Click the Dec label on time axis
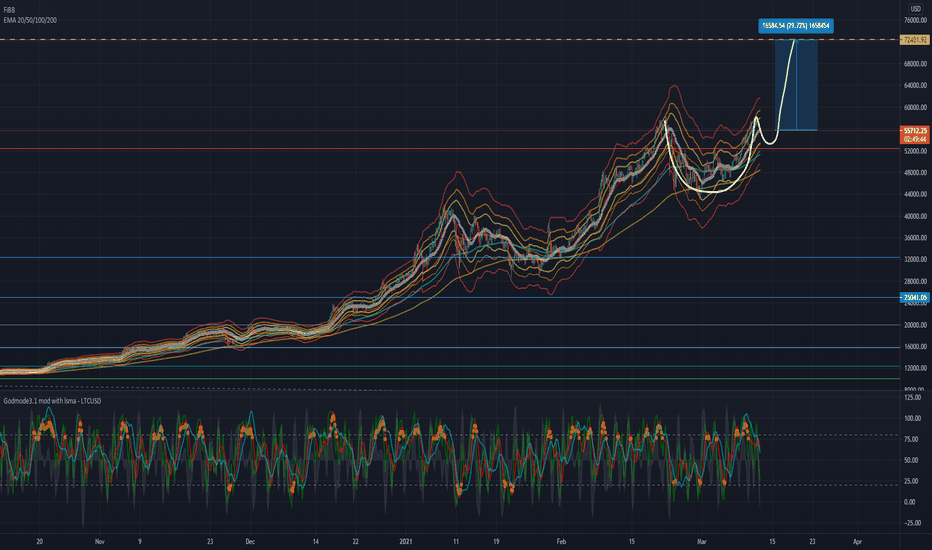The width and height of the screenshot is (932, 550). coord(250,542)
